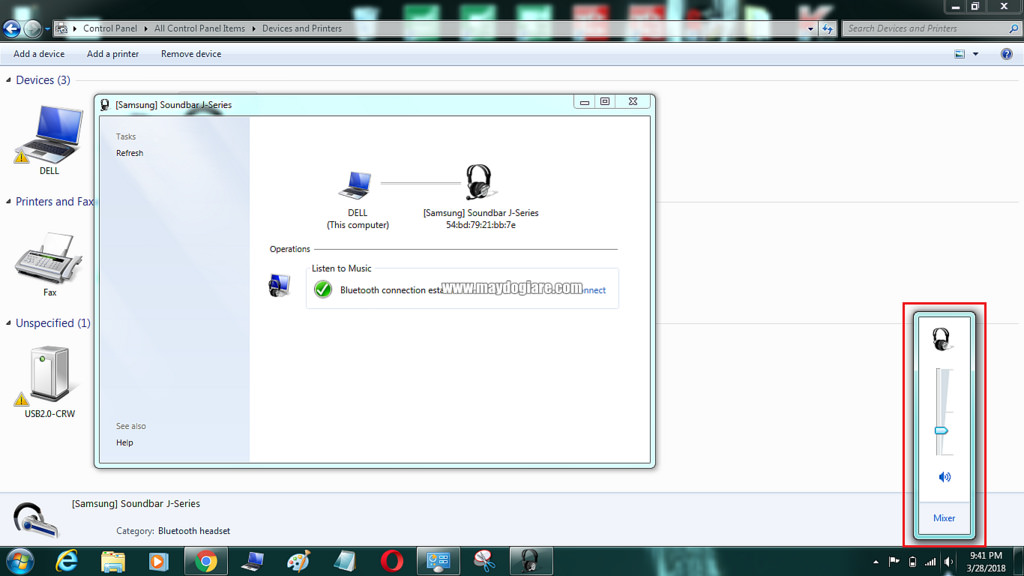Click the volume slider handle

tap(941, 431)
